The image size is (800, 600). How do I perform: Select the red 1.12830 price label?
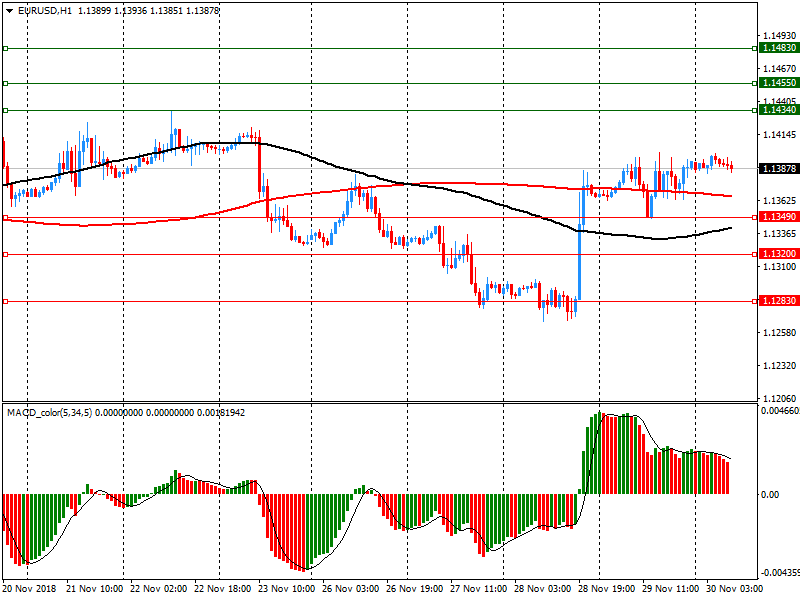click(778, 301)
